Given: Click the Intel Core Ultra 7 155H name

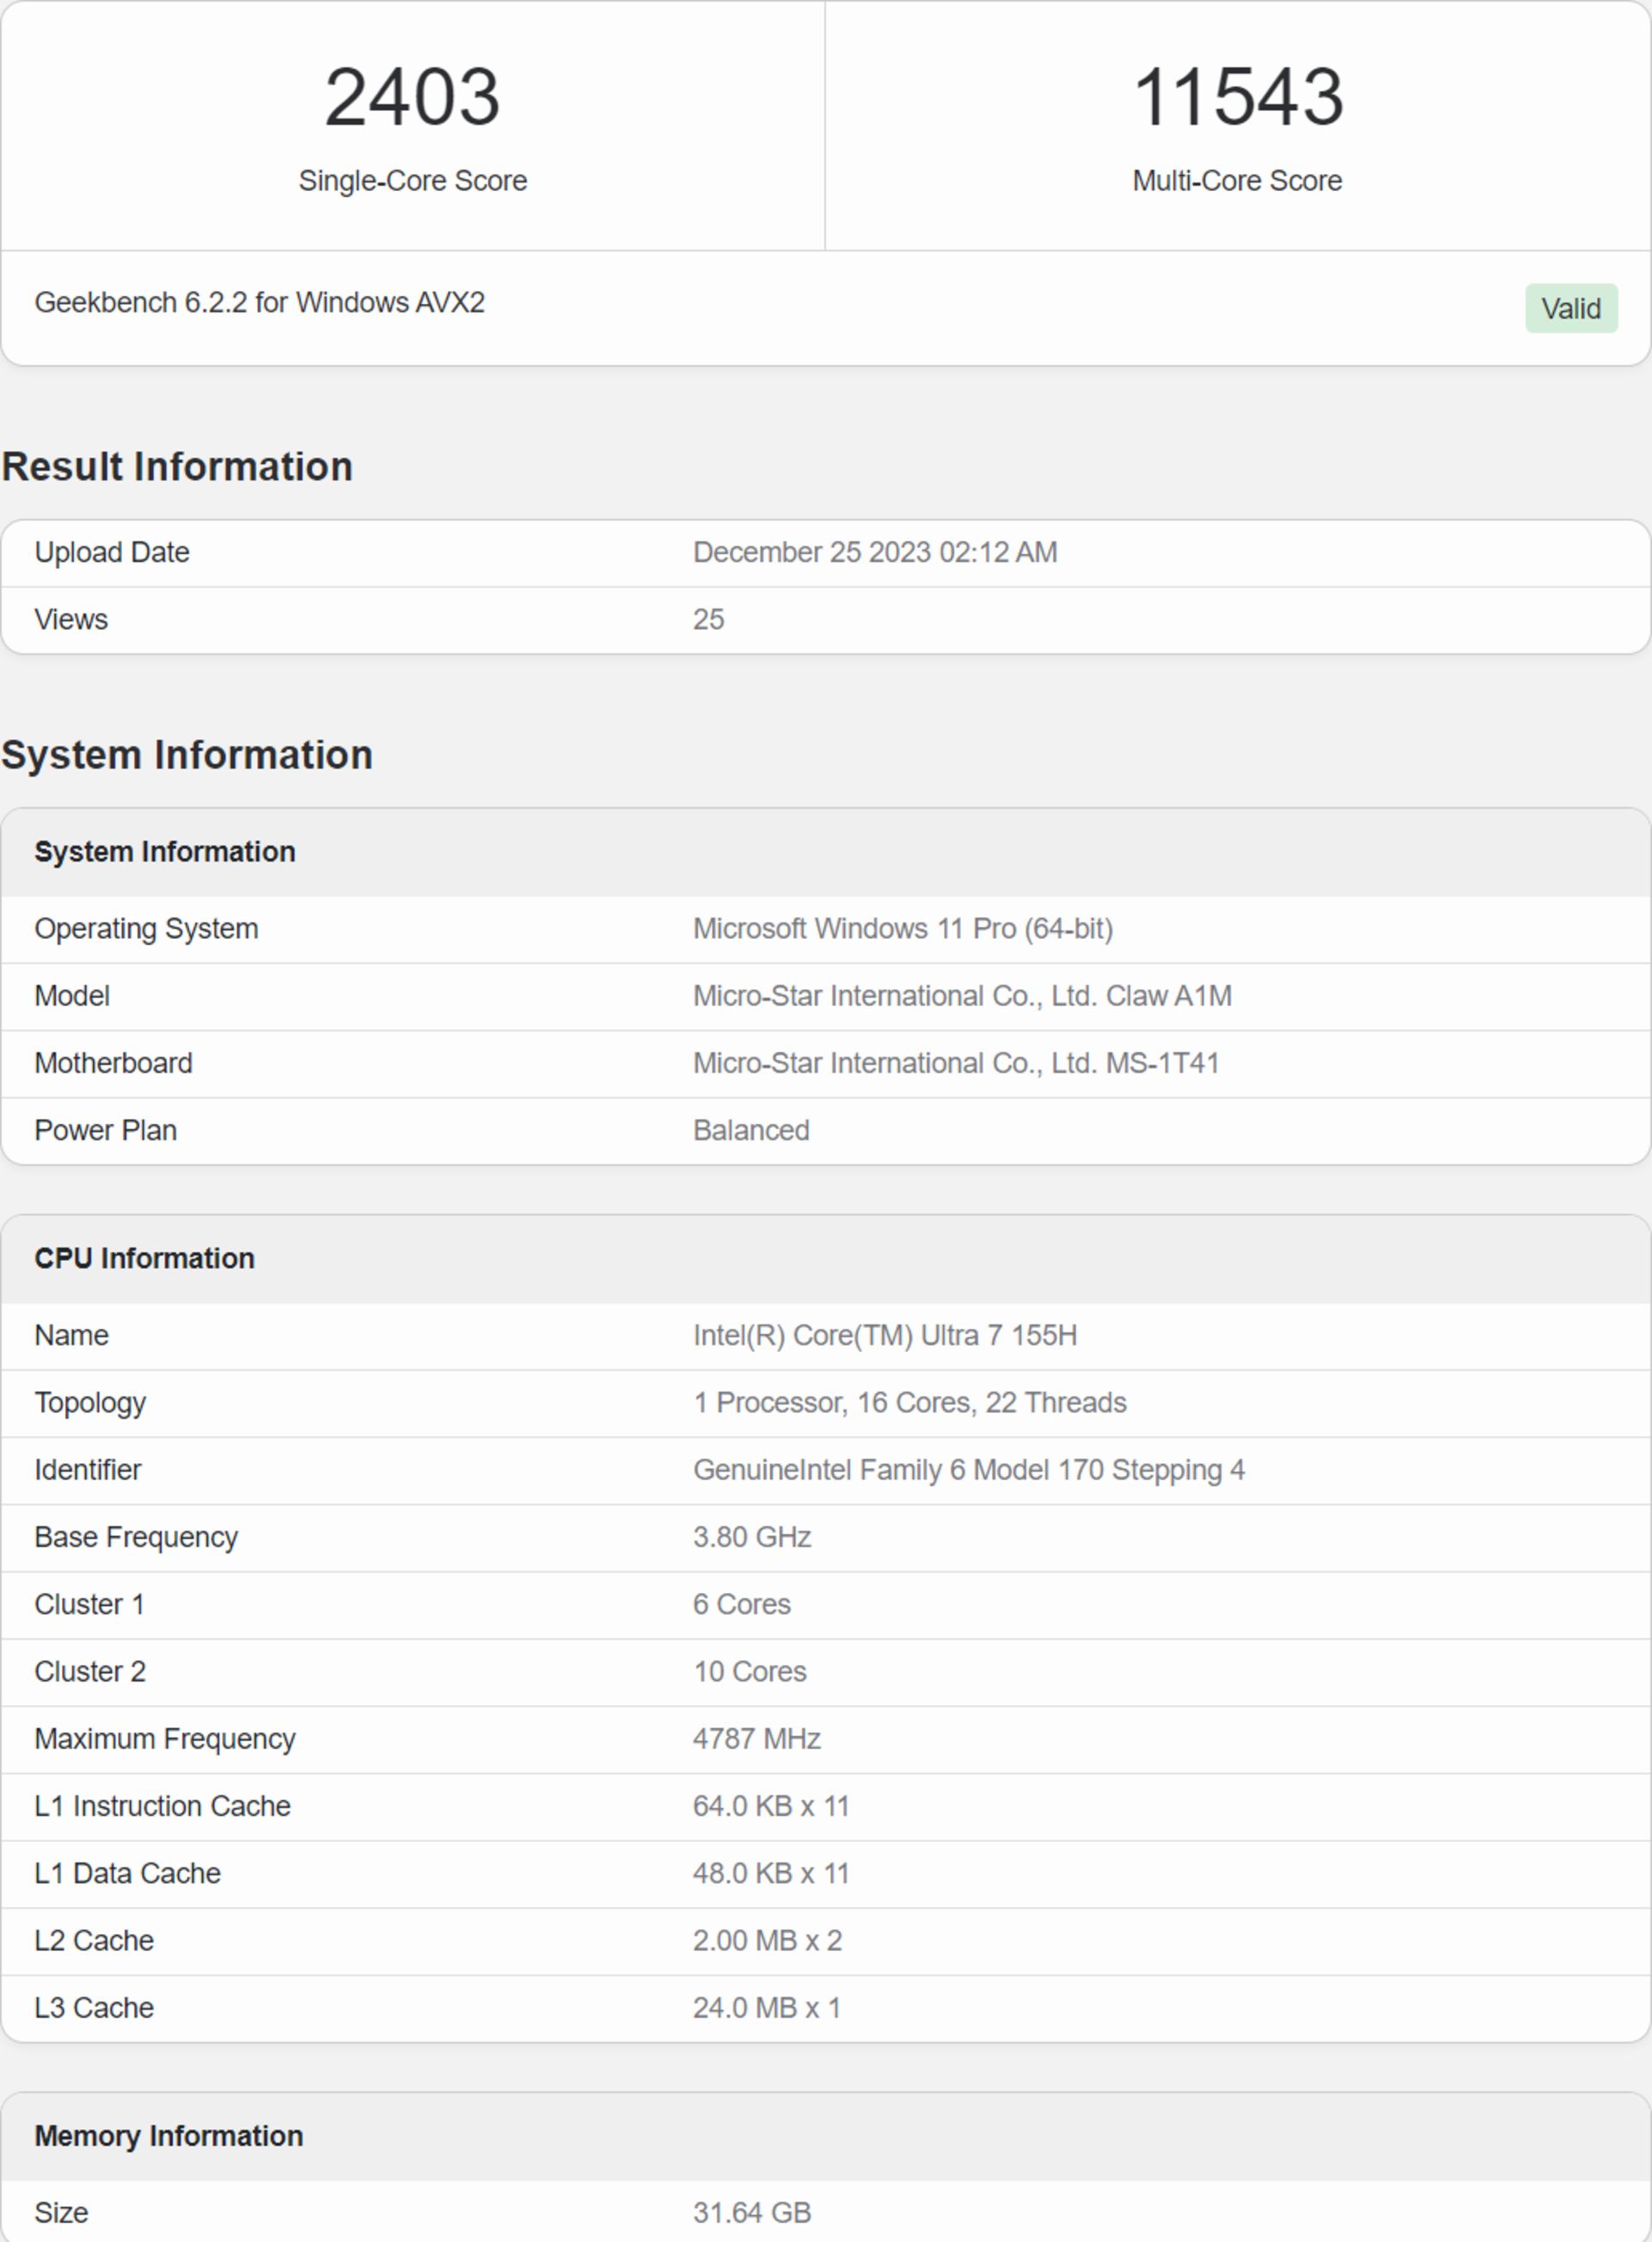Looking at the screenshot, I should (x=884, y=1335).
